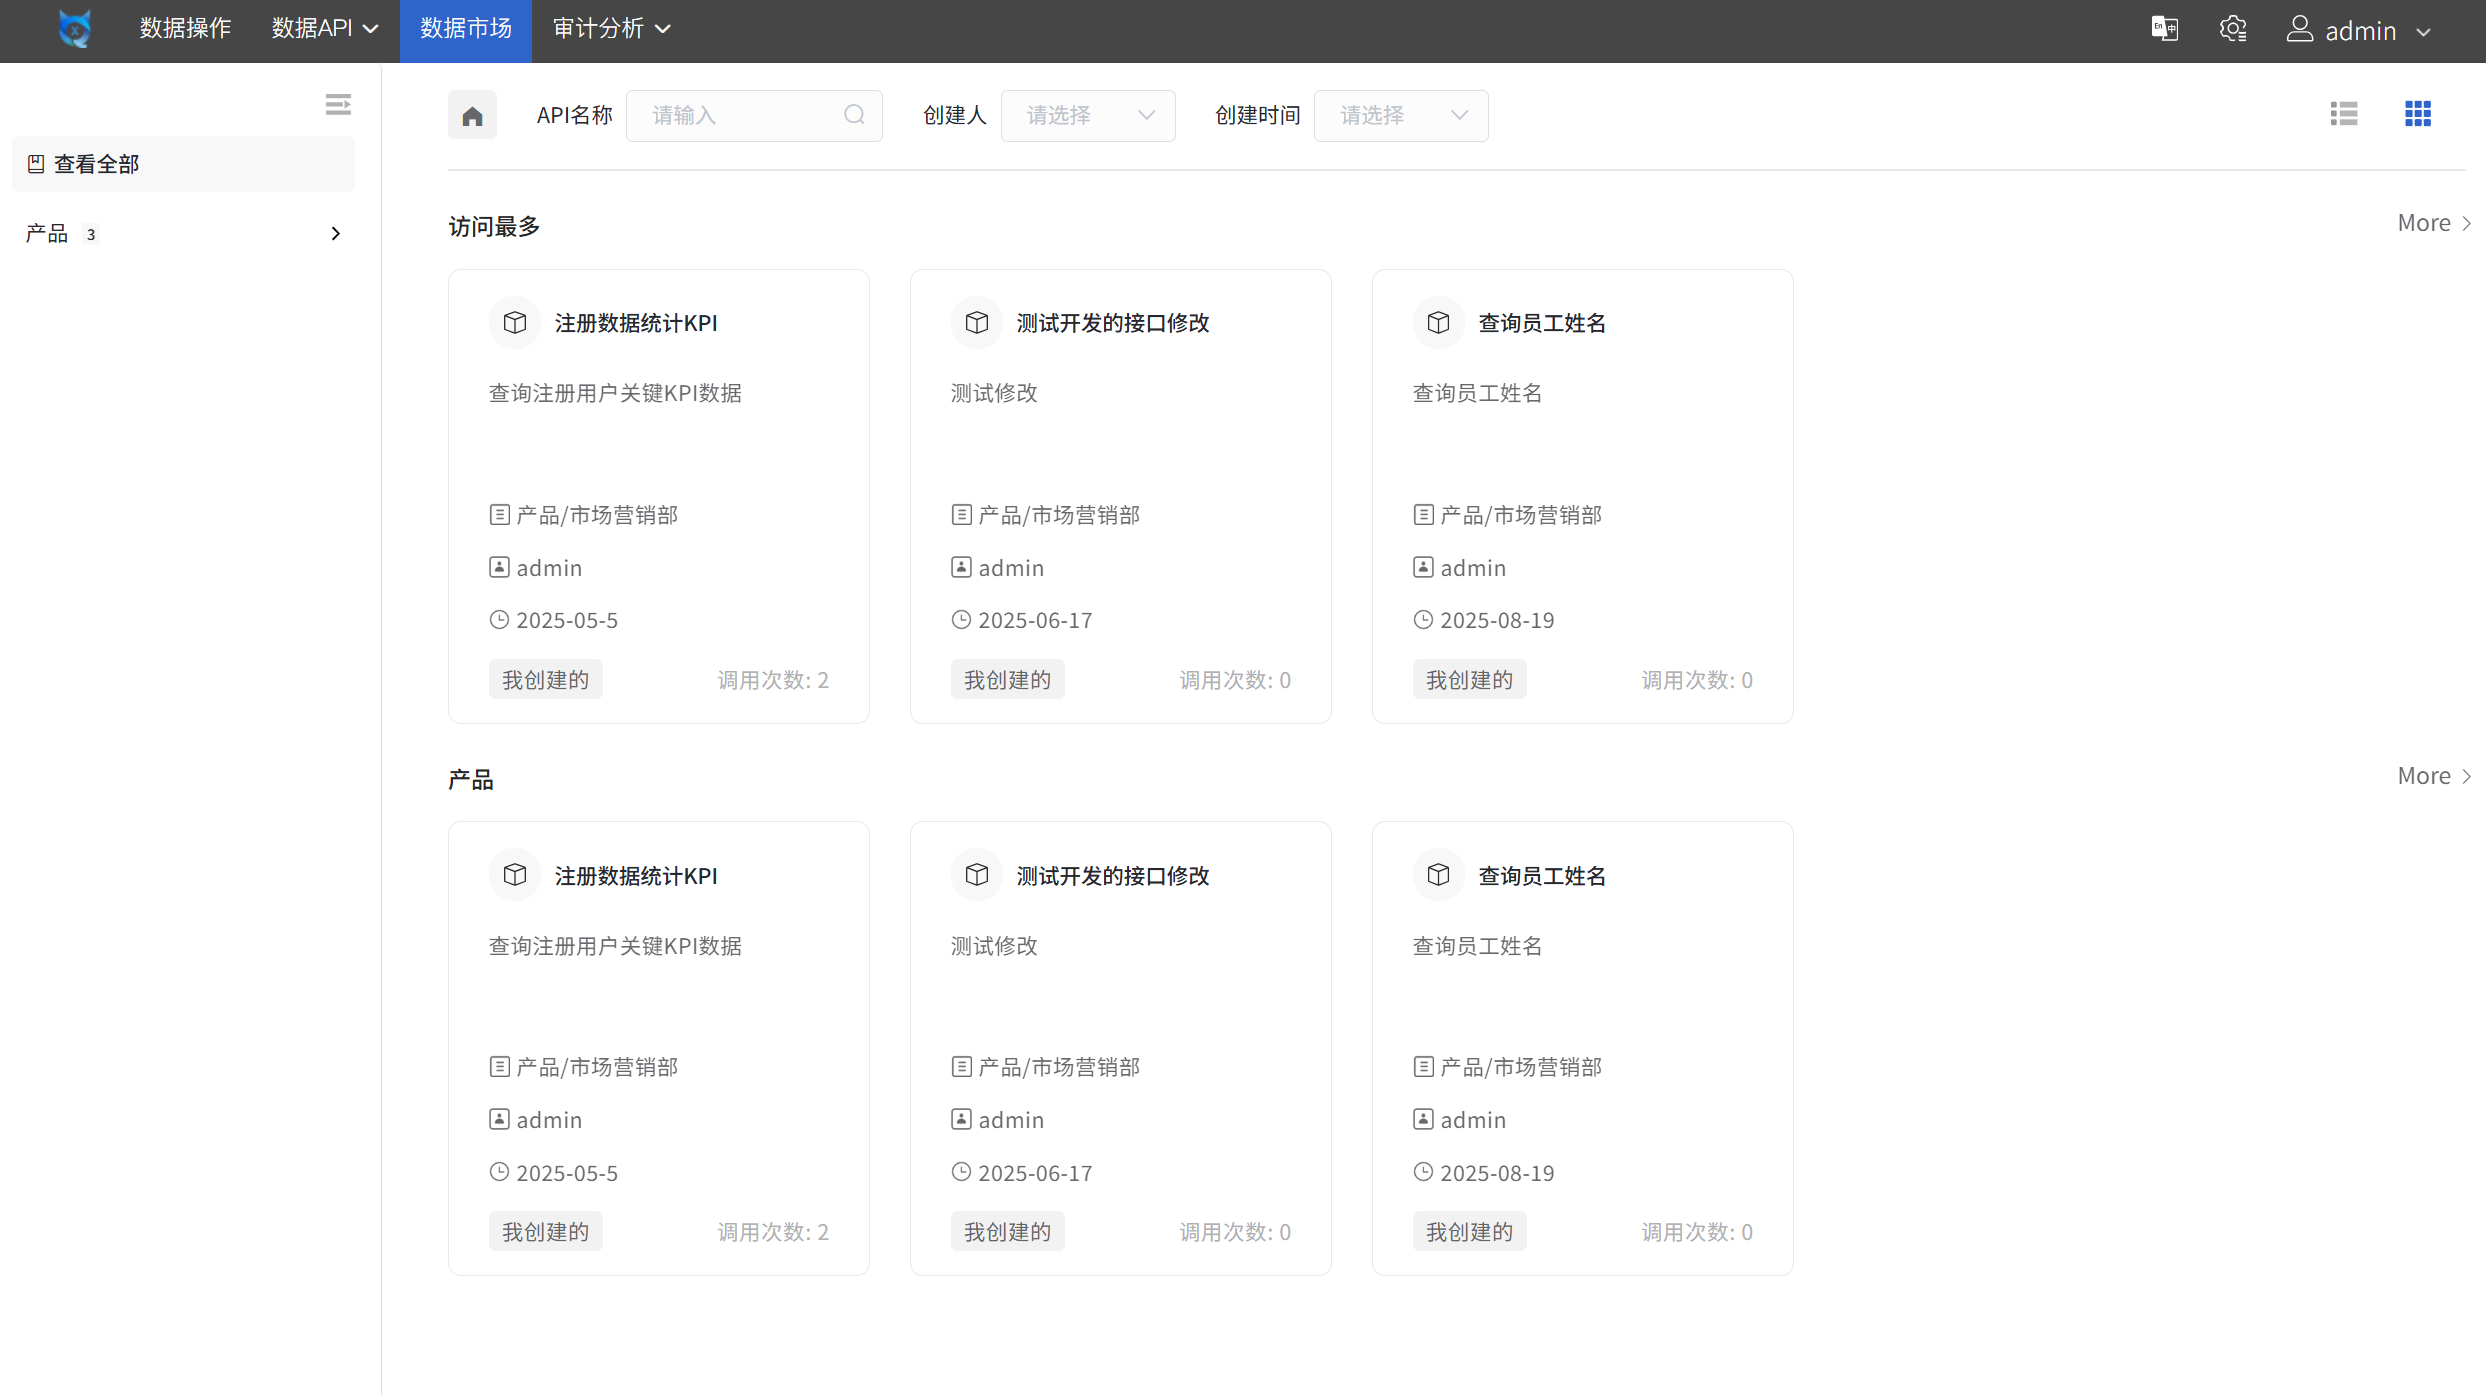Open the settings gear icon

pyautogui.click(x=2233, y=29)
